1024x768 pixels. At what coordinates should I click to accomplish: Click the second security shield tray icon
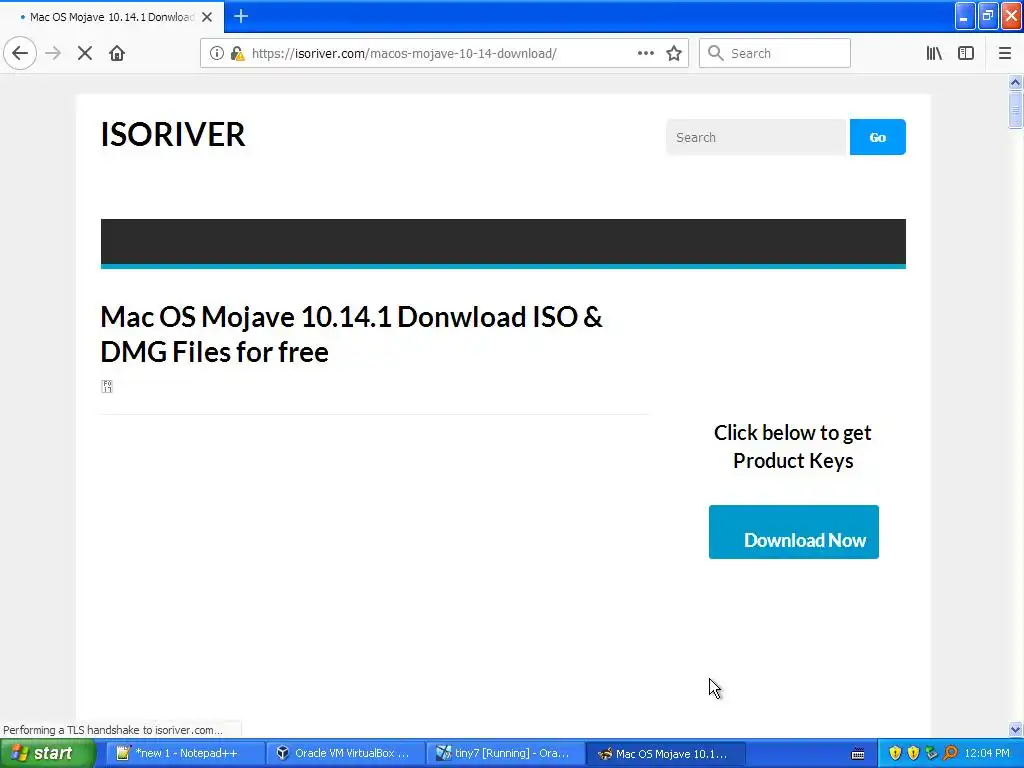tap(914, 754)
